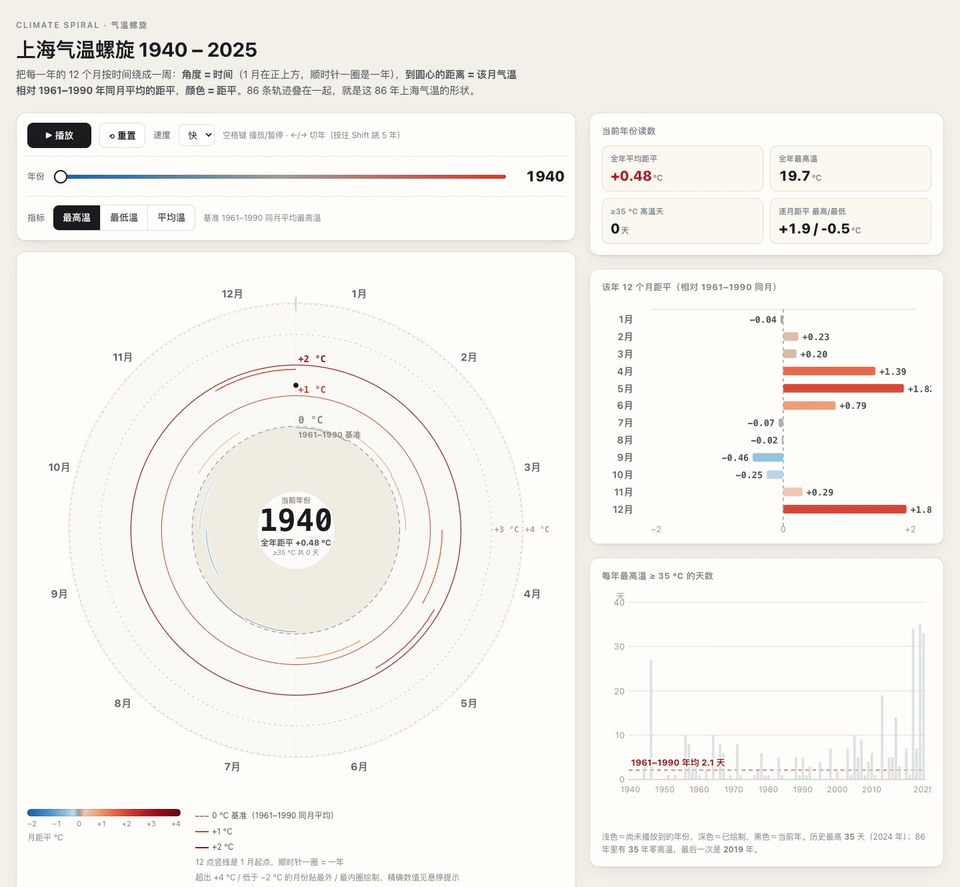Click the 4月 bar showing +1.39

pyautogui.click(x=829, y=371)
